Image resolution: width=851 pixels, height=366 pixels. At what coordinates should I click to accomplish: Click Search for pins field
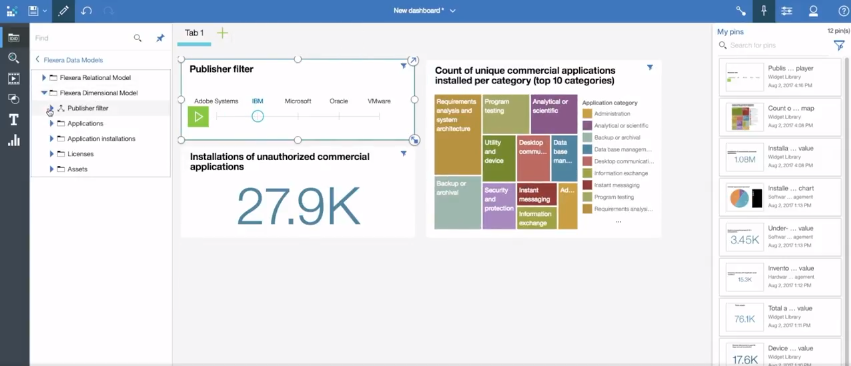point(773,46)
